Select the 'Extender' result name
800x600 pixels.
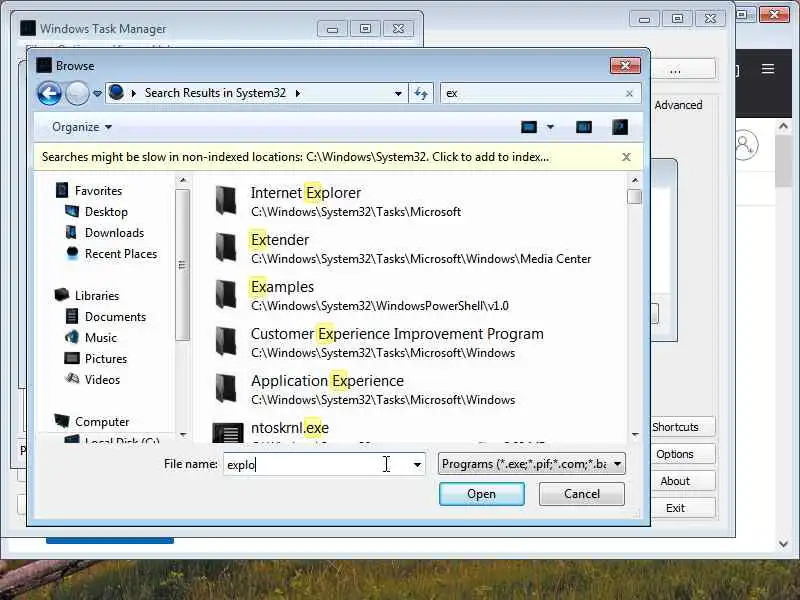(280, 240)
